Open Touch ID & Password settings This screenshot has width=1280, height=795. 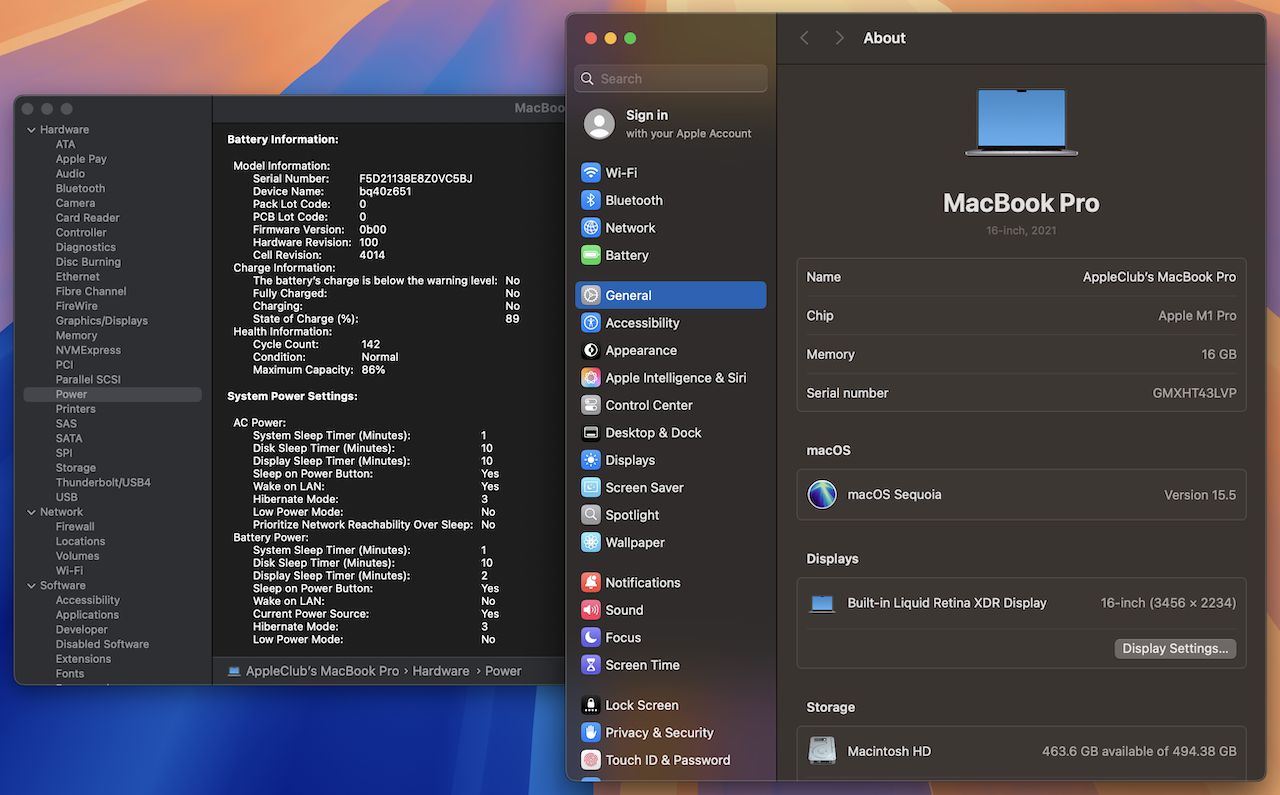[671, 760]
